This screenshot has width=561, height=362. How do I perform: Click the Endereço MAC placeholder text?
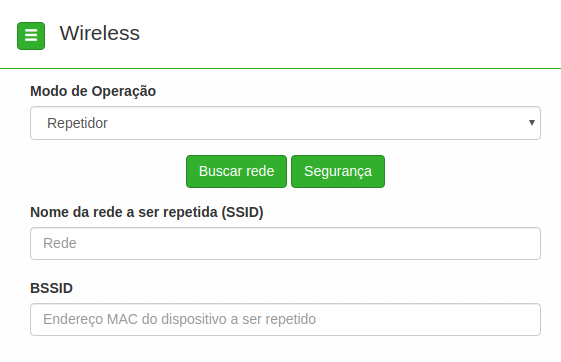click(180, 319)
